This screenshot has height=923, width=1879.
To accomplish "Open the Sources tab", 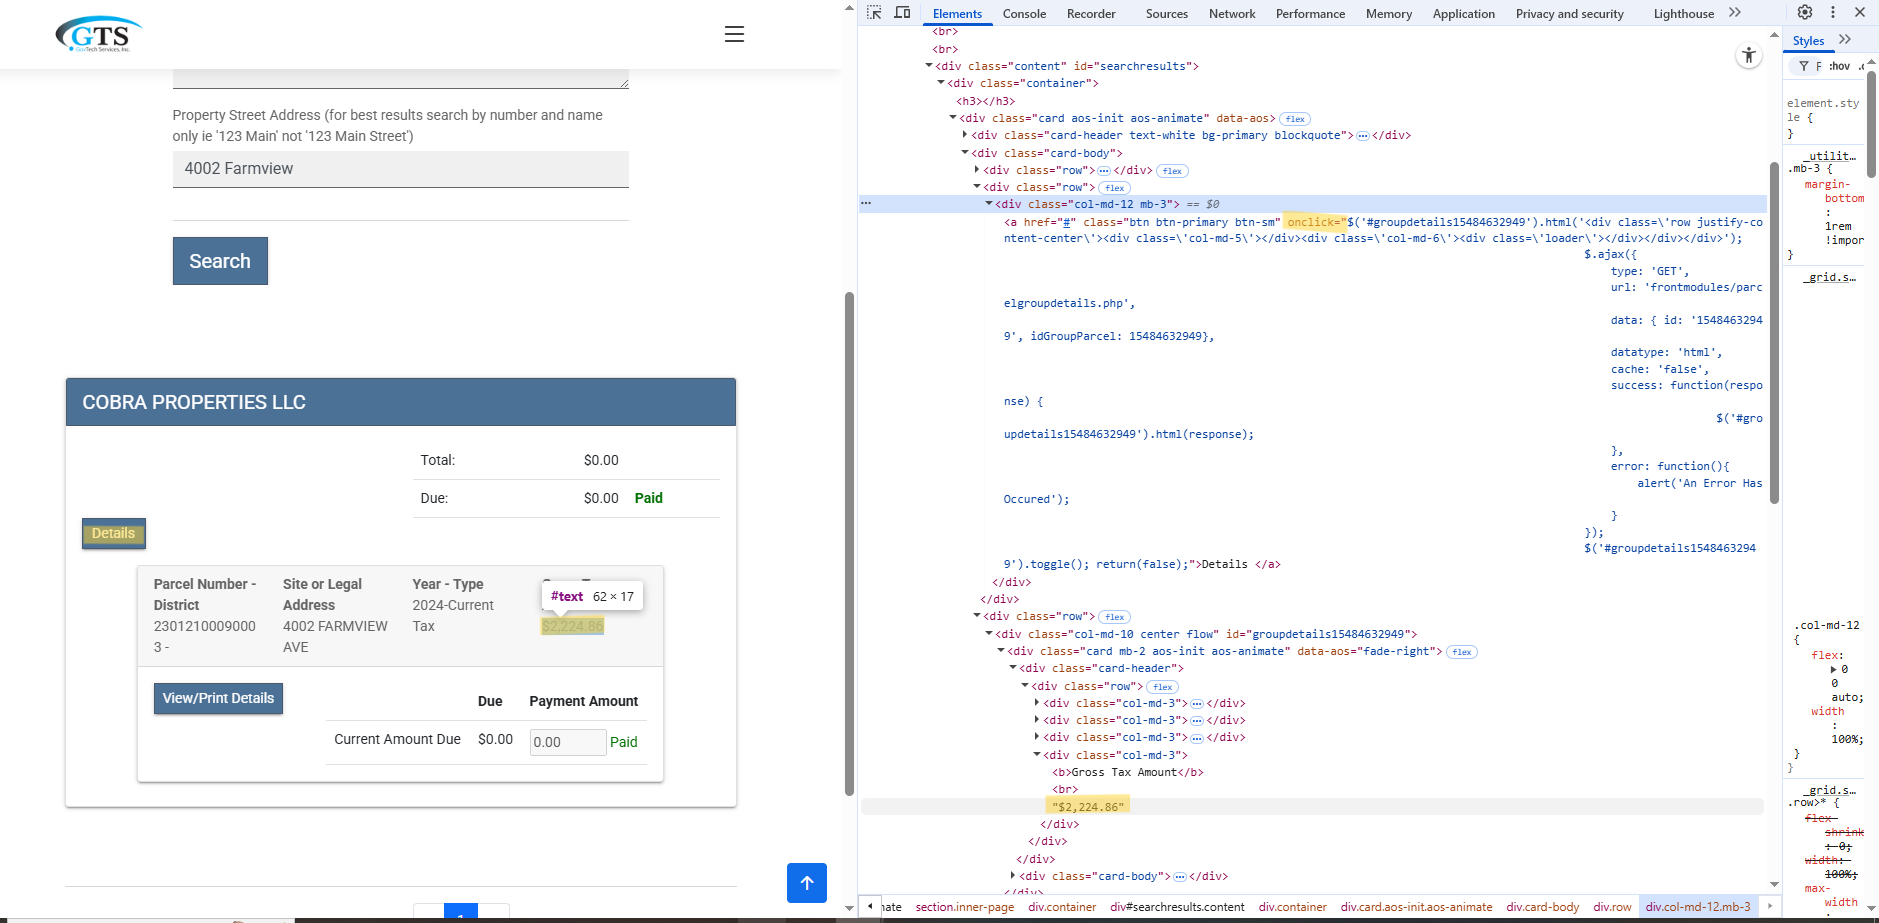I will tap(1167, 14).
